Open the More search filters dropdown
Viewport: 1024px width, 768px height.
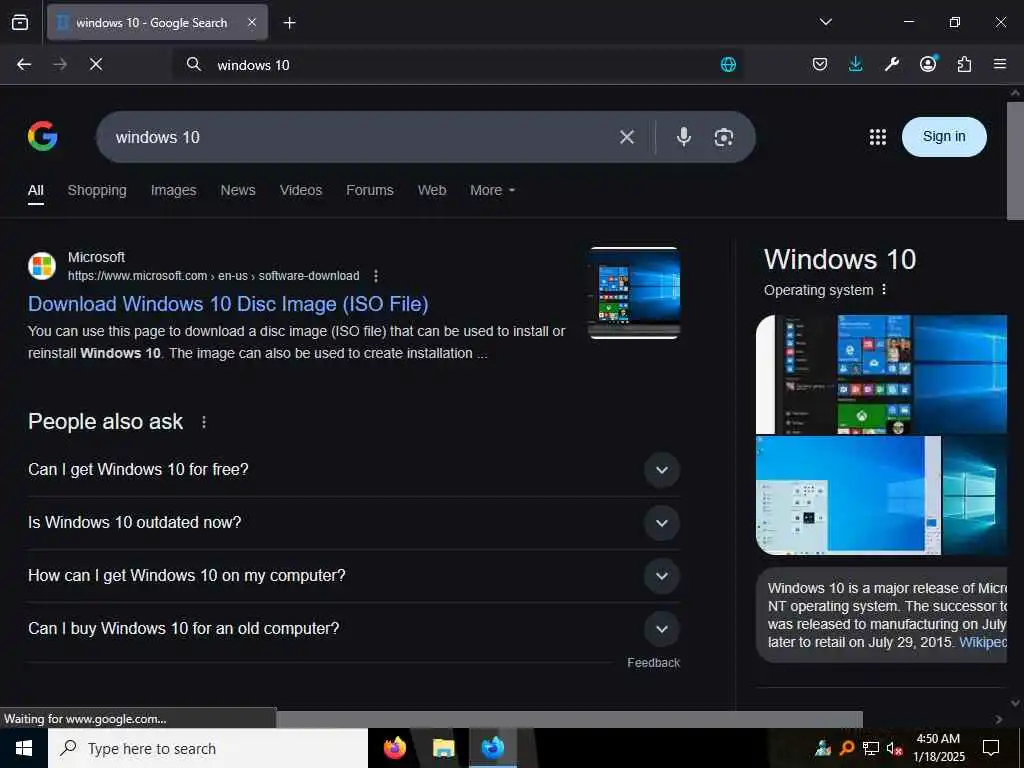pos(492,190)
